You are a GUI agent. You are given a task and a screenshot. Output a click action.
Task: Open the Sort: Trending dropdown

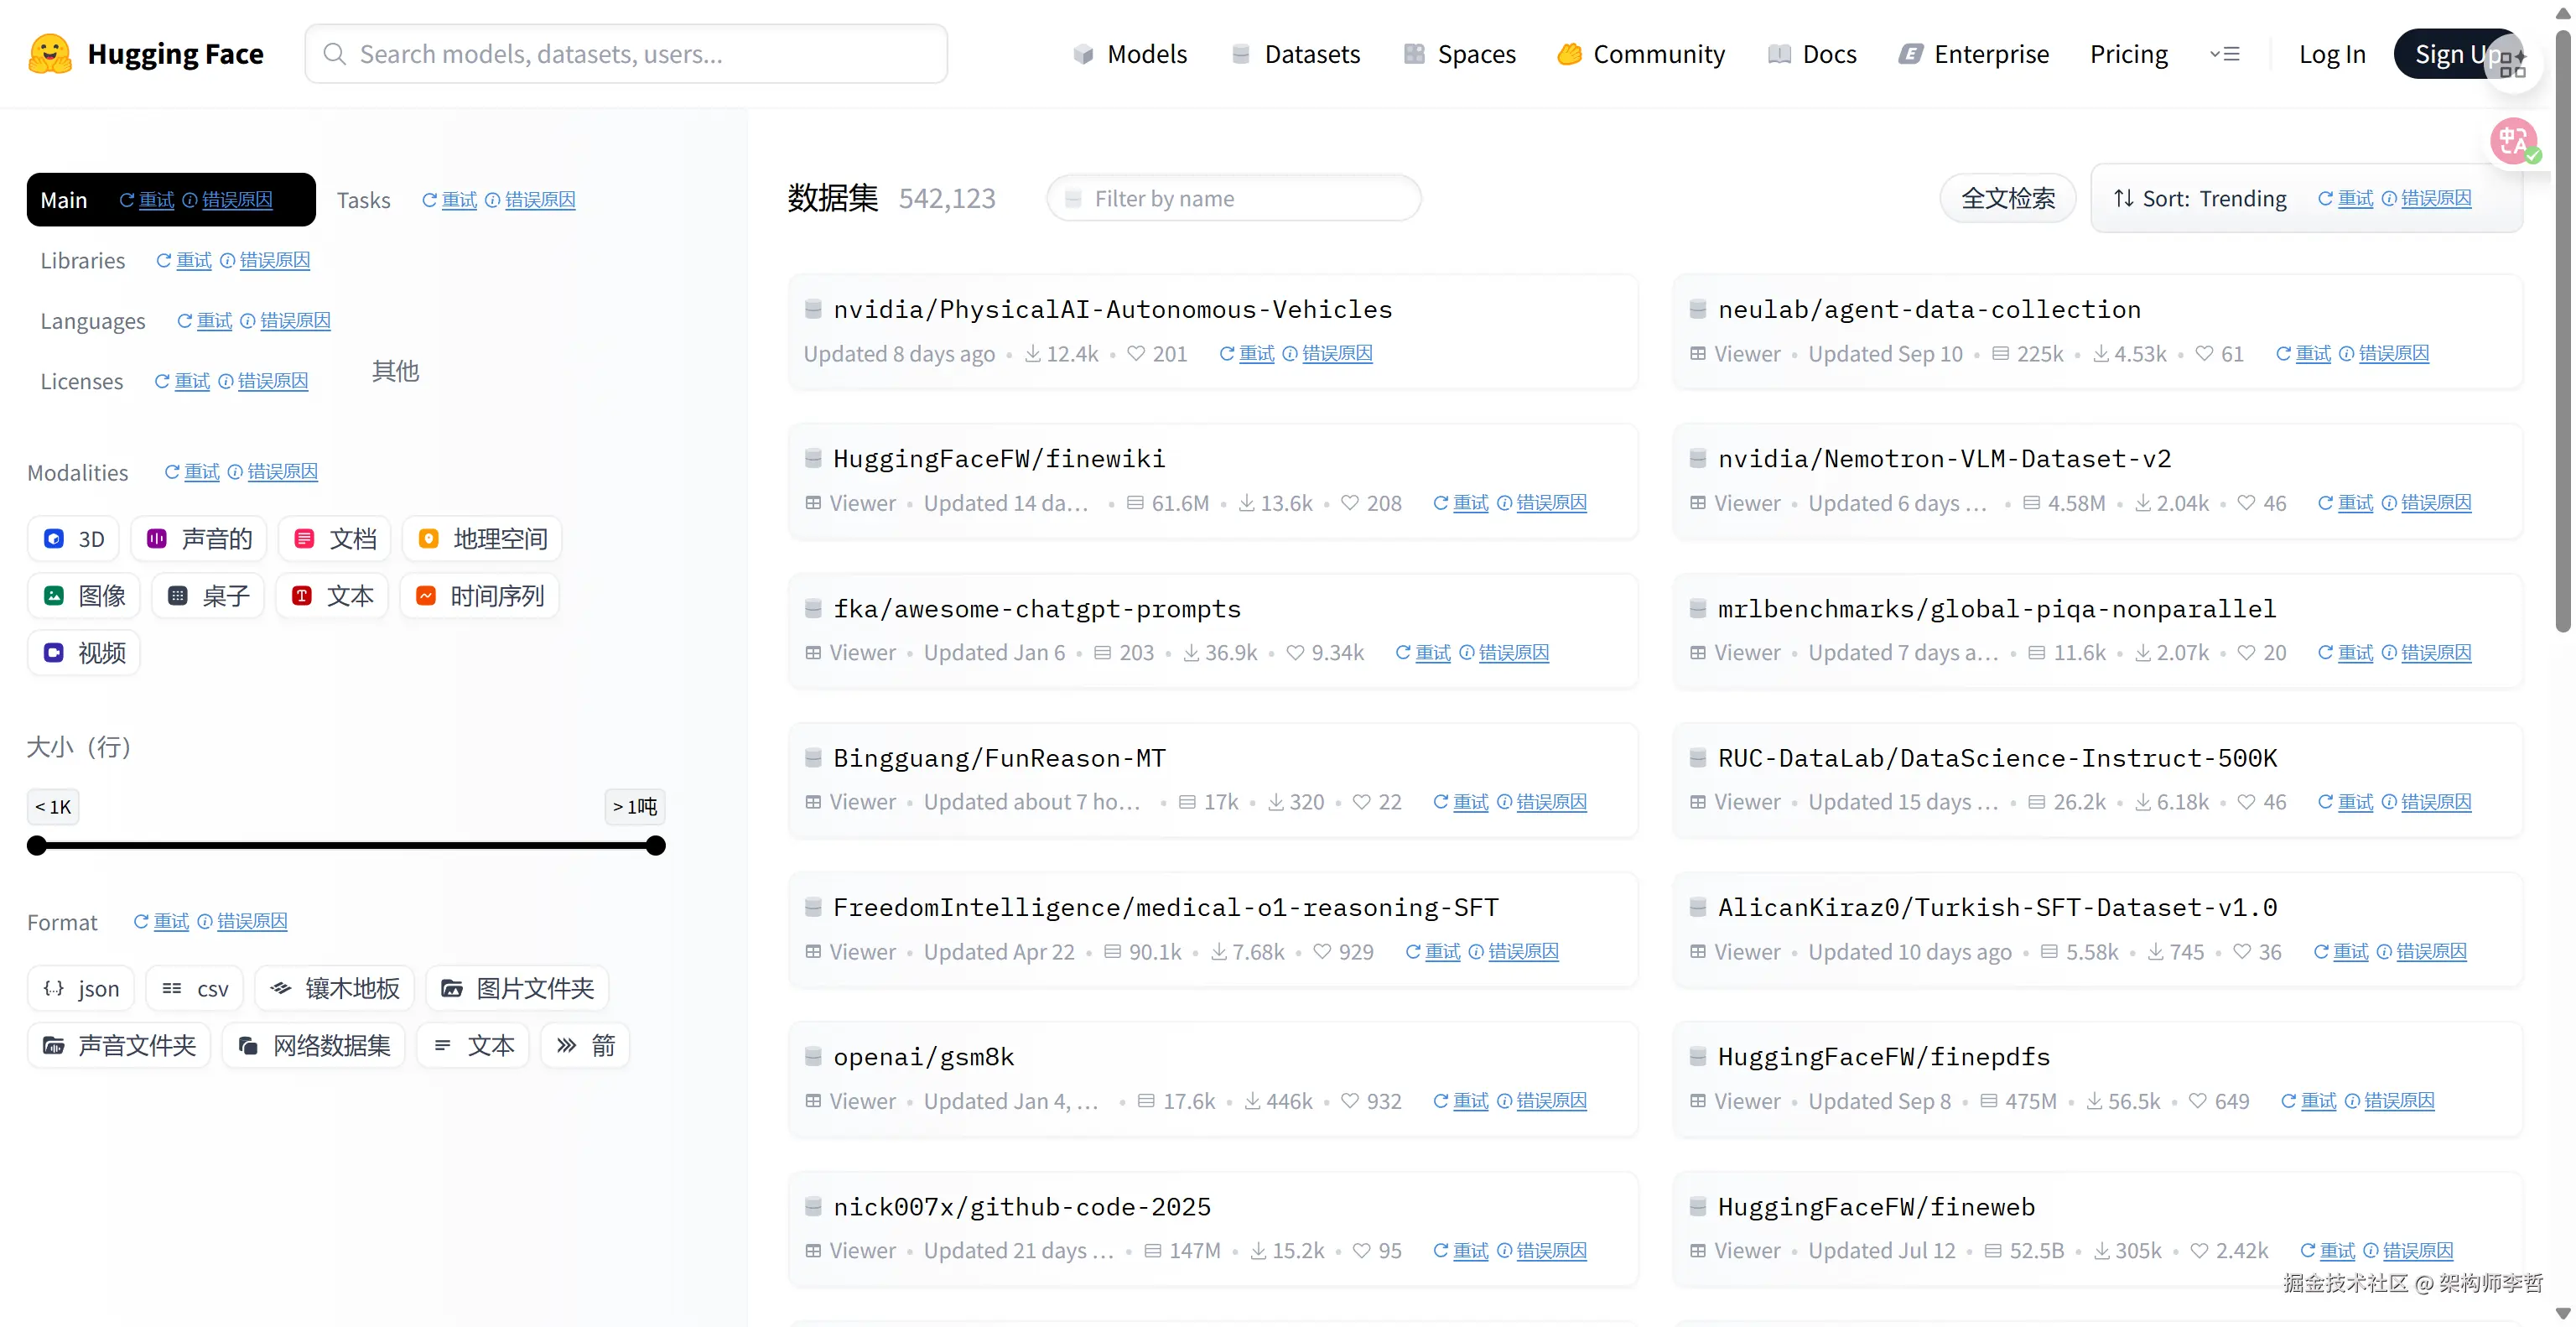coord(2200,199)
